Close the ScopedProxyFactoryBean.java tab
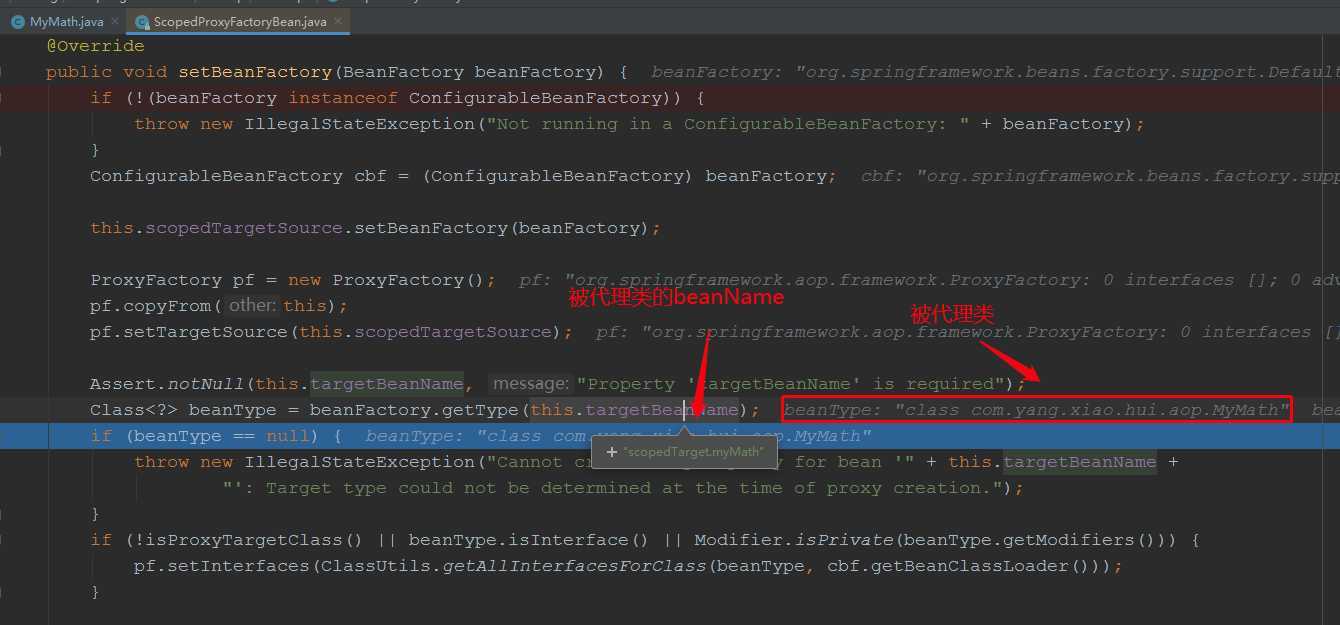 (338, 21)
